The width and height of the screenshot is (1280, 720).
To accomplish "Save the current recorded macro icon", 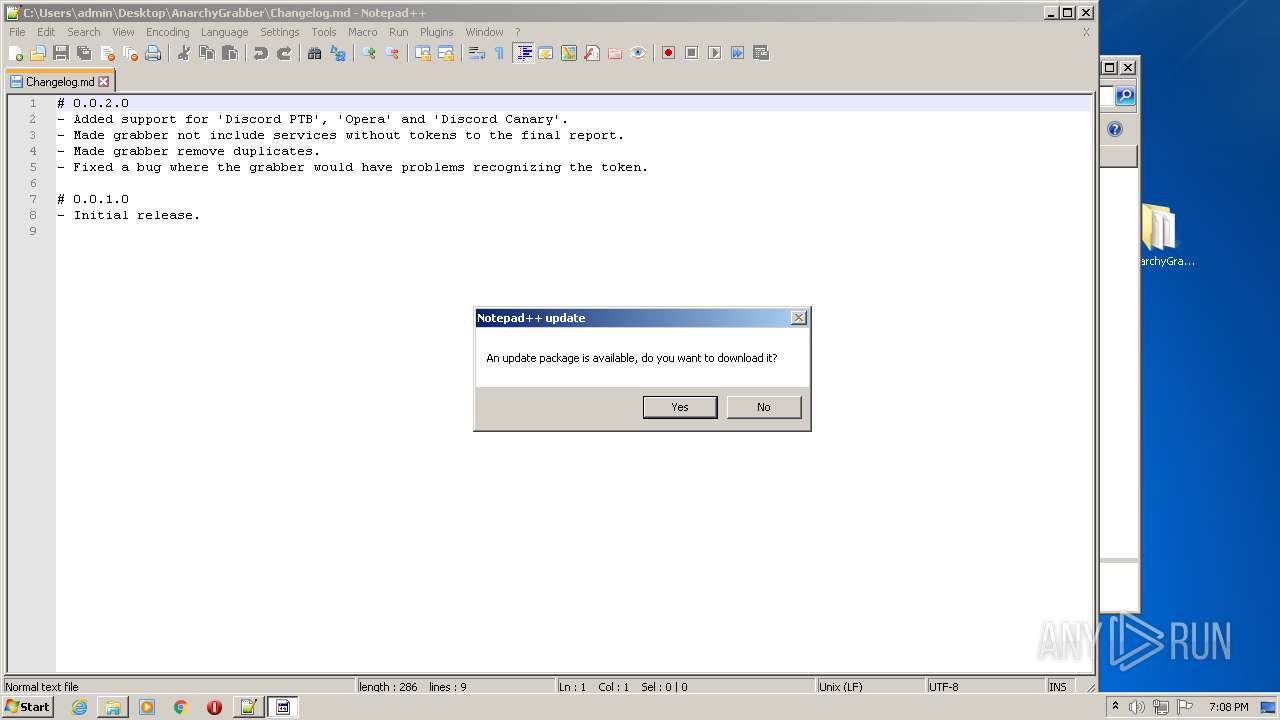I will coord(761,53).
